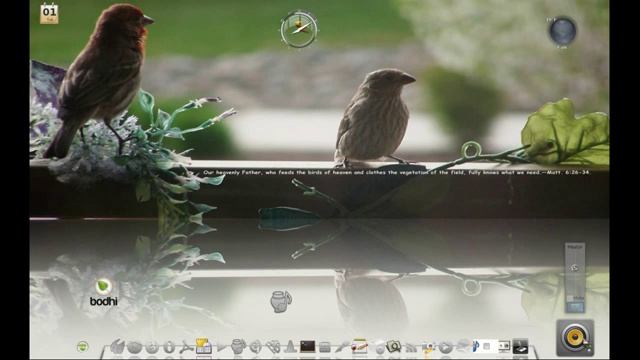Screen dimensions: 640x360
Task: Click the vertical mixer volume slider
Action: [x=575, y=271]
